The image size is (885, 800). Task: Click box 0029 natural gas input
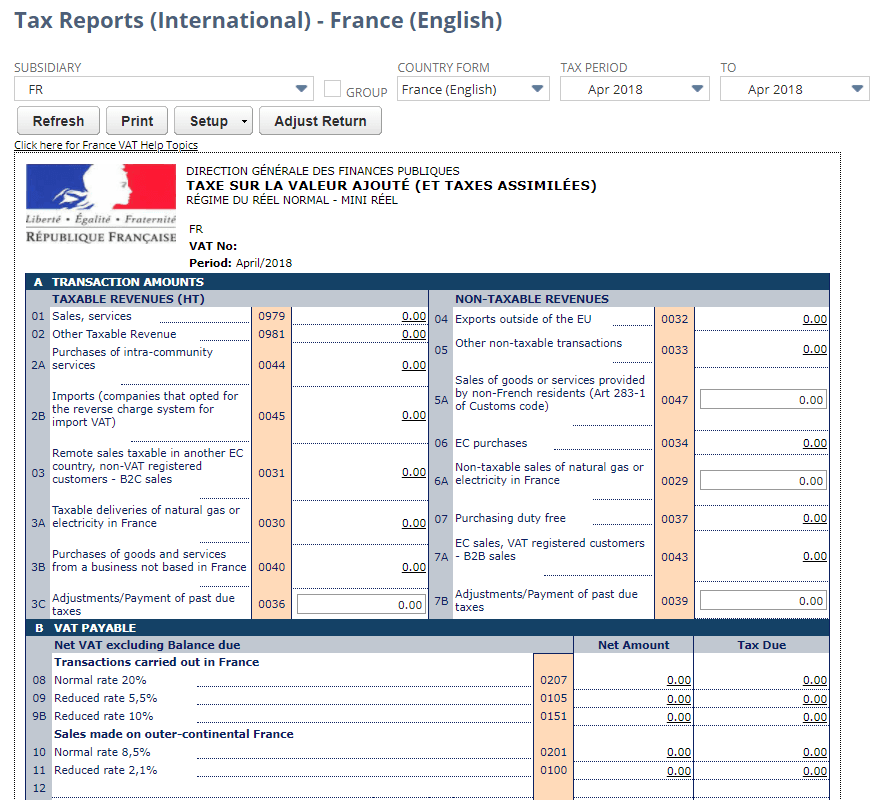(763, 481)
